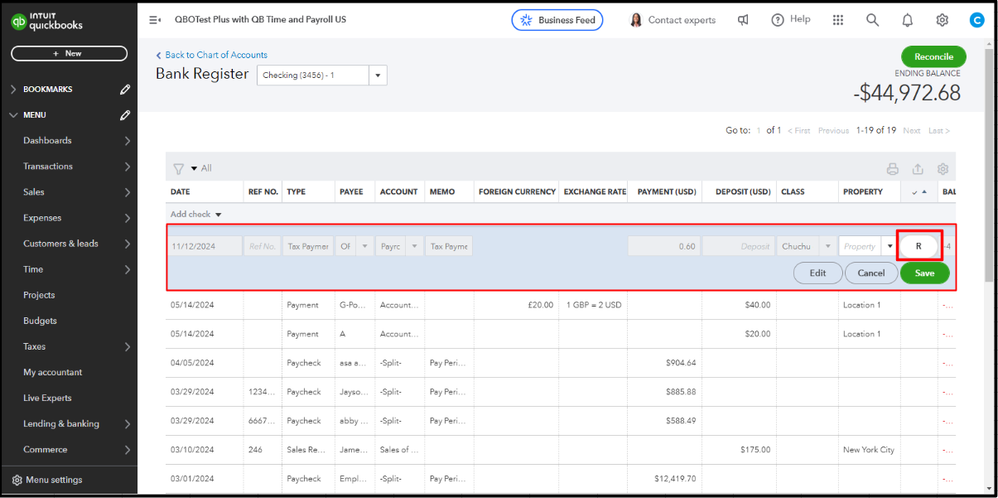Go to My accountant

pyautogui.click(x=52, y=372)
